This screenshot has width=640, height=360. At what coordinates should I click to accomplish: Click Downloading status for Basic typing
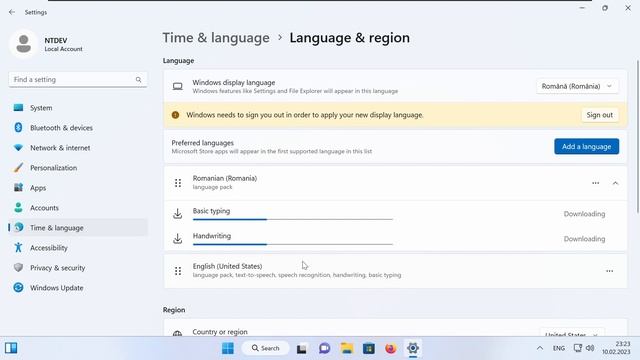(584, 214)
